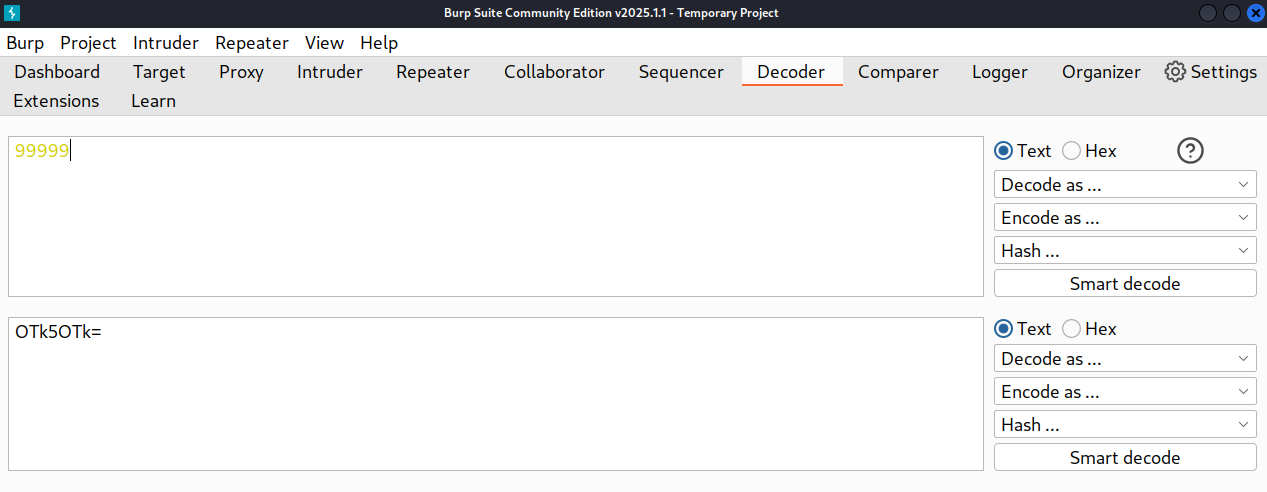Switch to the Organizer tab

click(x=1101, y=72)
